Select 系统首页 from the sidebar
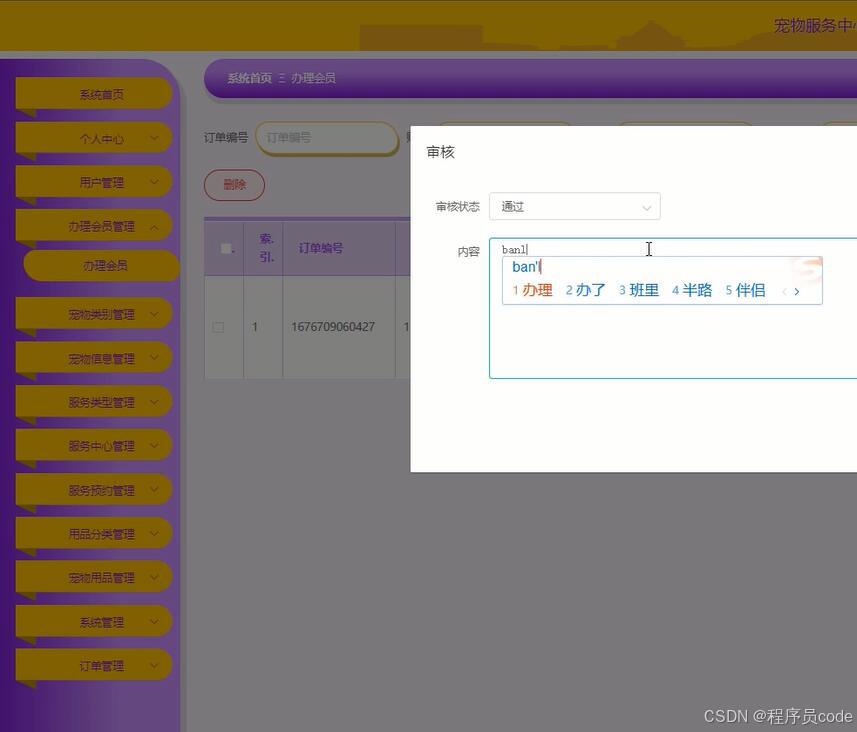The height and width of the screenshot is (732, 857). click(93, 93)
